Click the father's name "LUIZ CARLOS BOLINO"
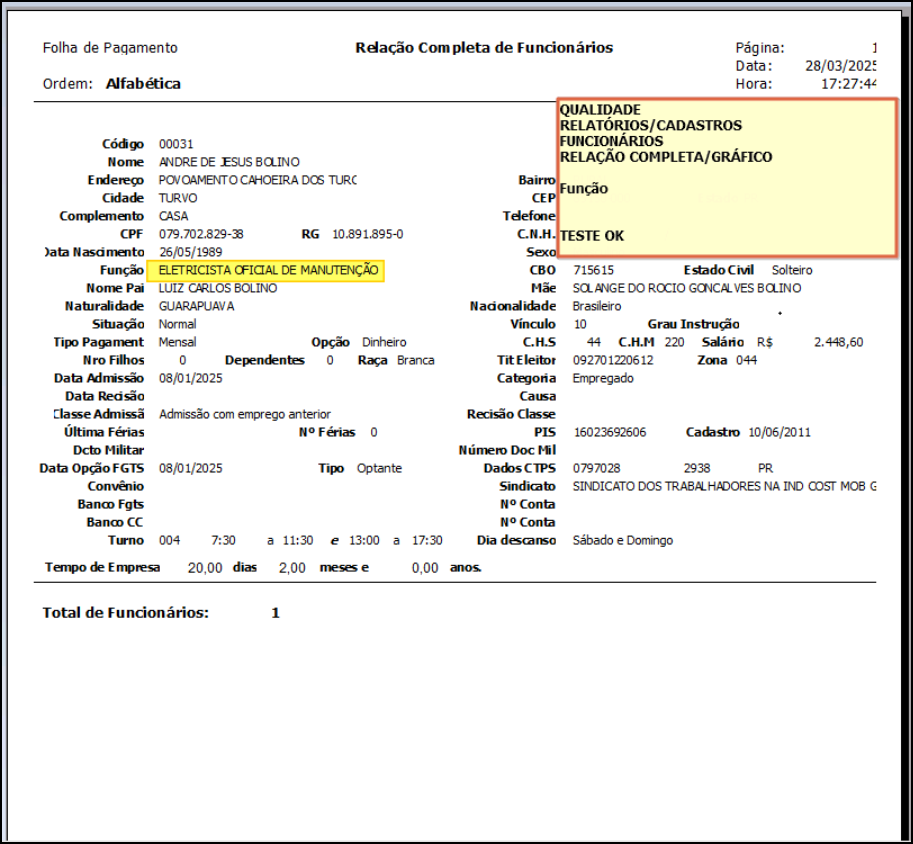913x844 pixels. (218, 288)
